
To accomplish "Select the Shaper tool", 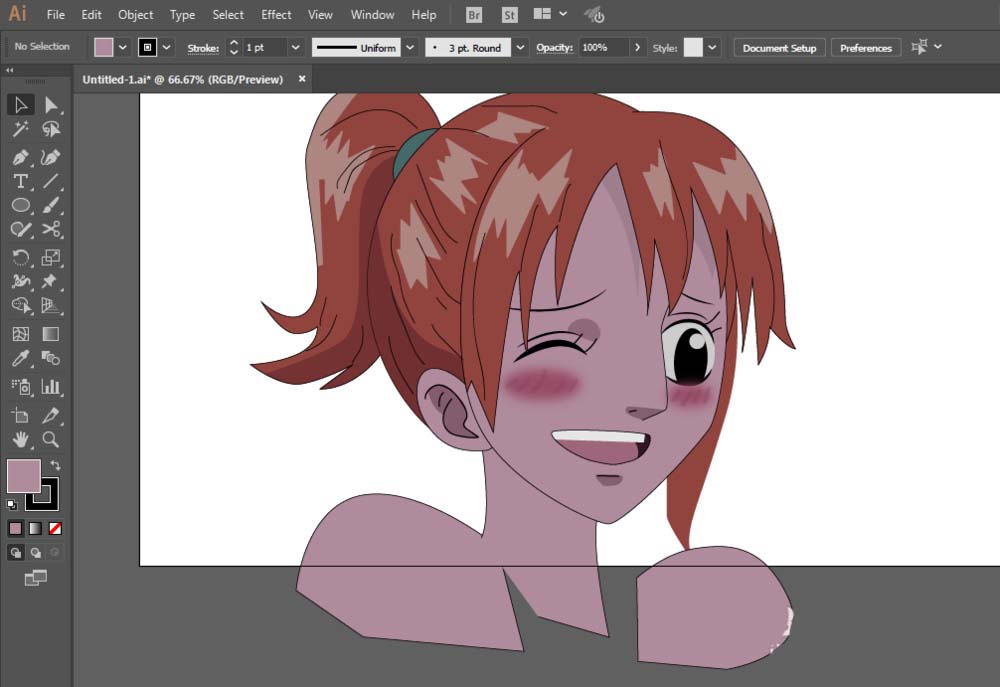I will pyautogui.click(x=20, y=230).
